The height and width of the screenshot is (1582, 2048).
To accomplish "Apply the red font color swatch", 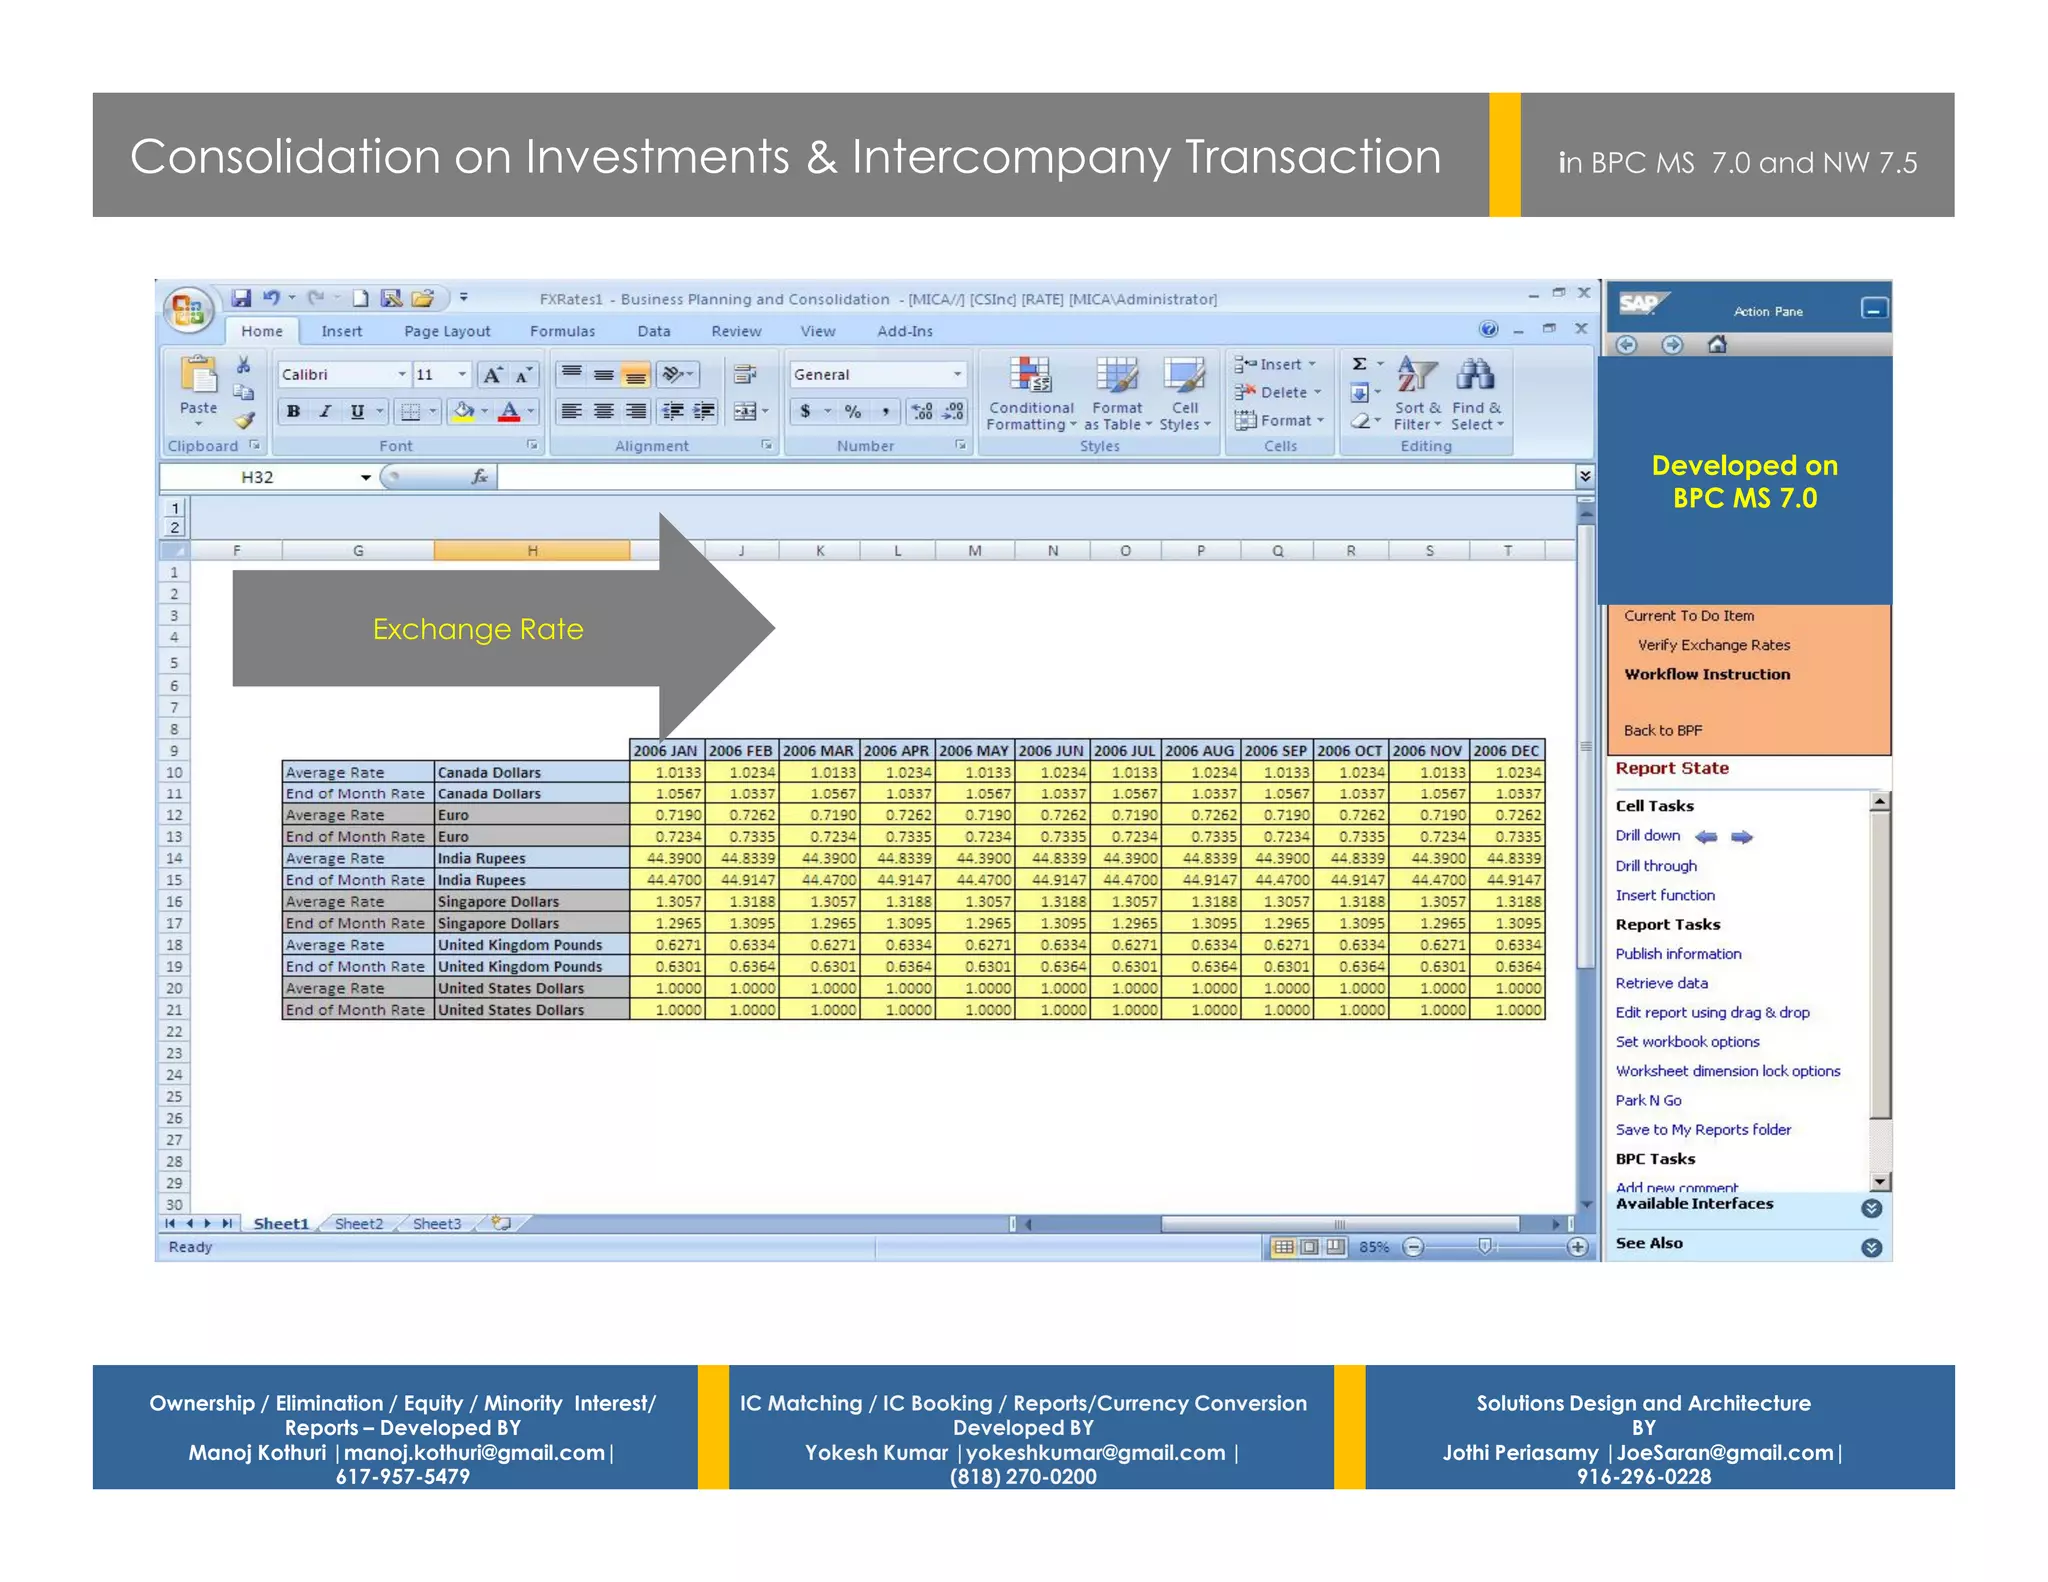I will click(509, 411).
